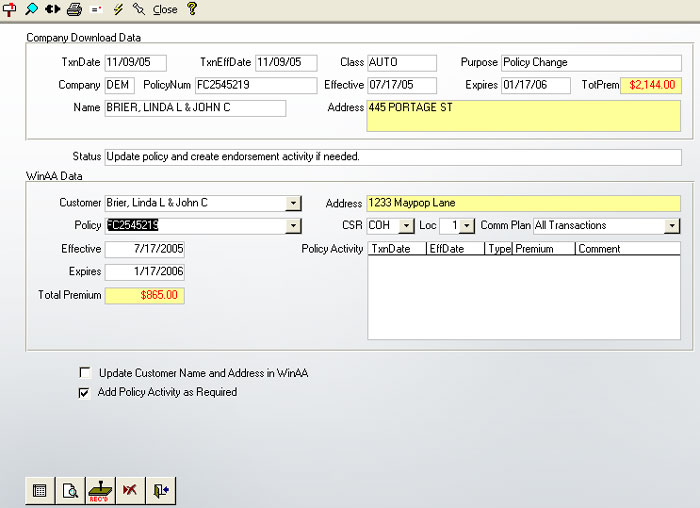Uncheck Add Policy Activity as Required
This screenshot has width=700, height=508.
tap(85, 393)
